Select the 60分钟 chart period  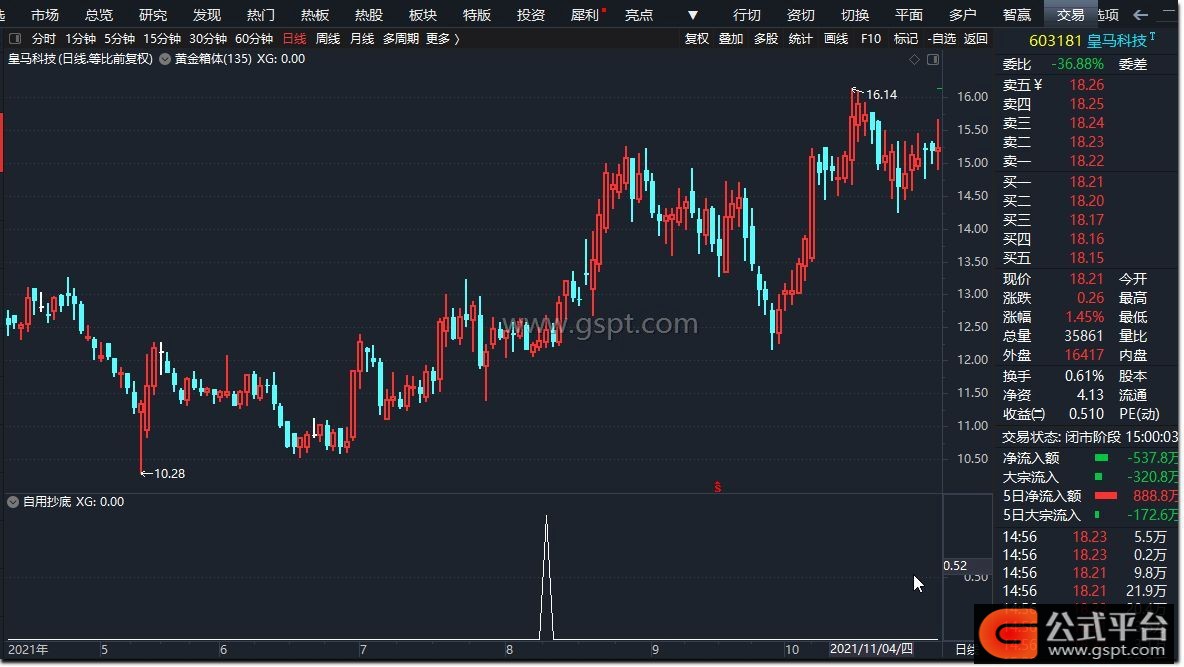(254, 39)
